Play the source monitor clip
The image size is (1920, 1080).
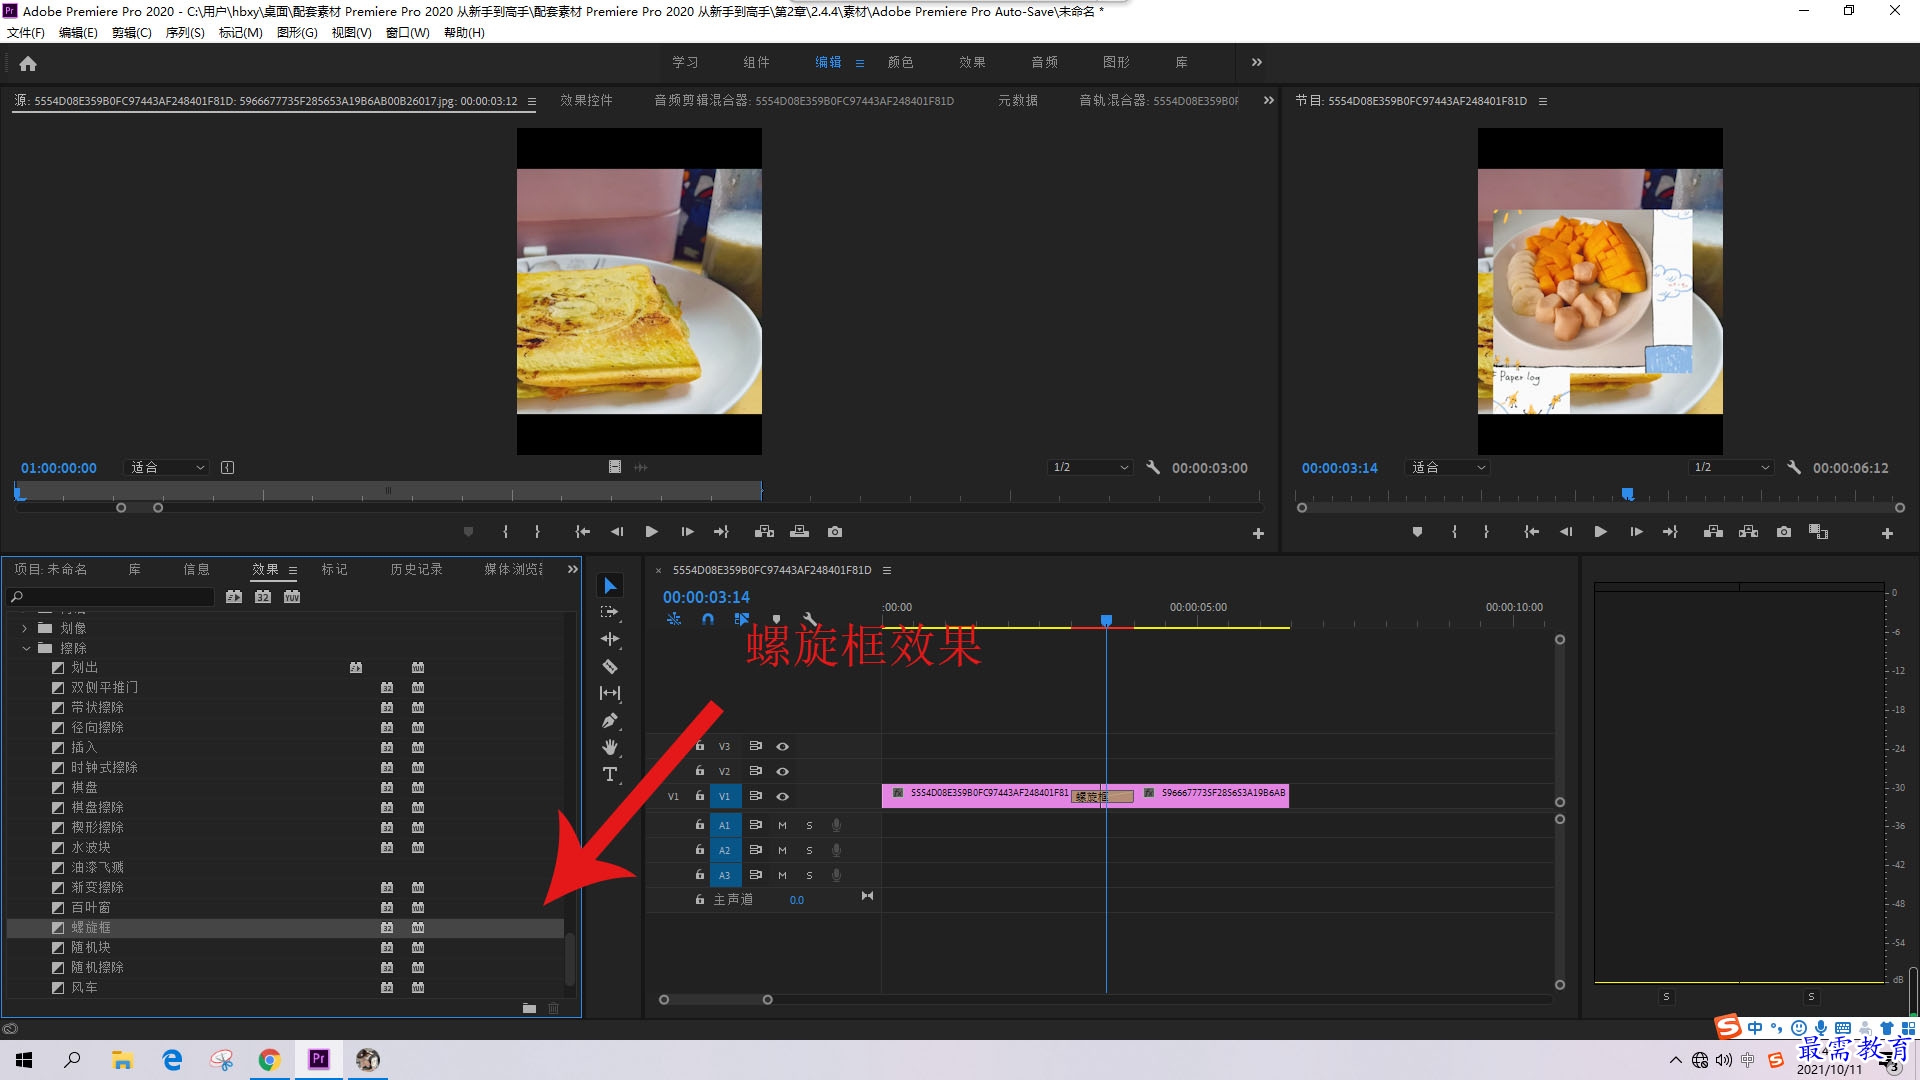(651, 532)
